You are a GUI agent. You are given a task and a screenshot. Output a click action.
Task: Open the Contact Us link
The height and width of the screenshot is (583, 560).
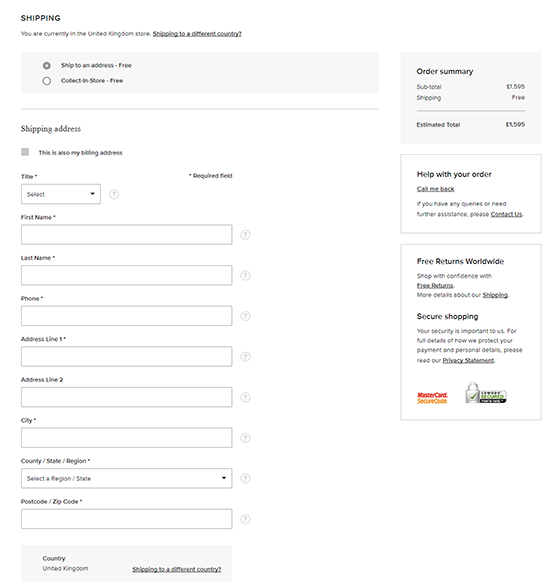(506, 214)
